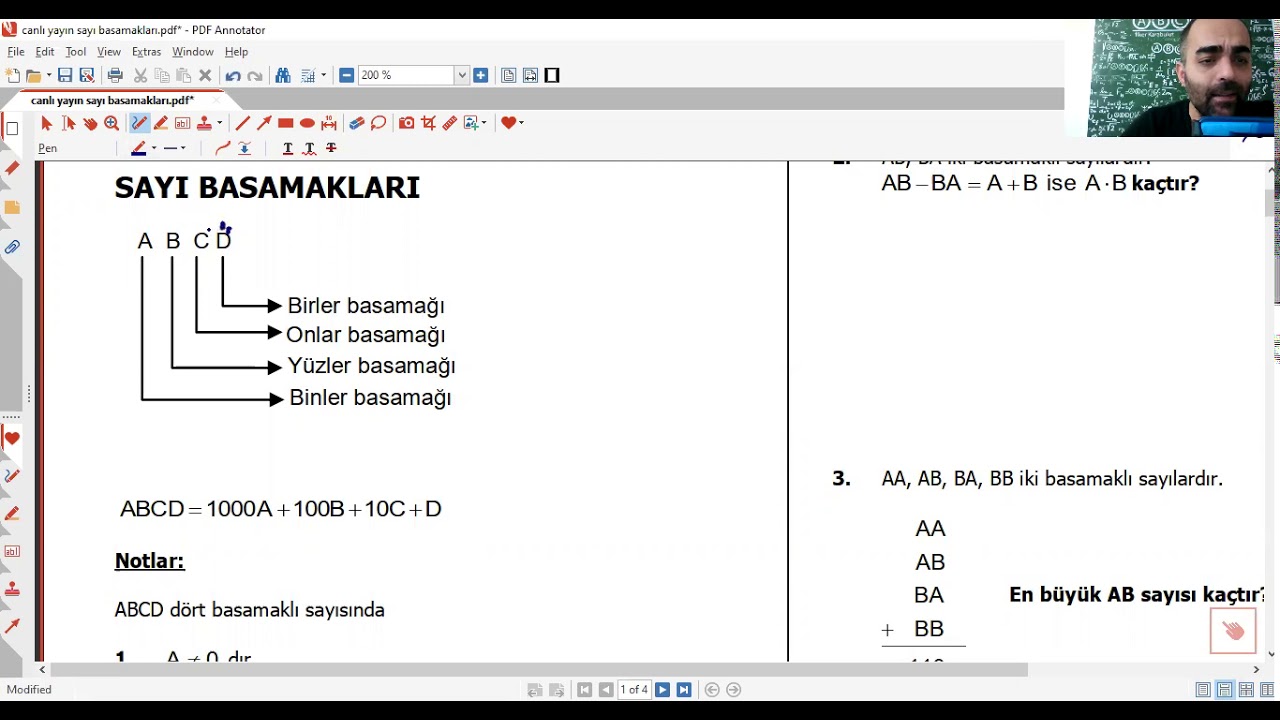Click the Fit Width view icon
Image resolution: width=1280 pixels, height=720 pixels.
(530, 76)
